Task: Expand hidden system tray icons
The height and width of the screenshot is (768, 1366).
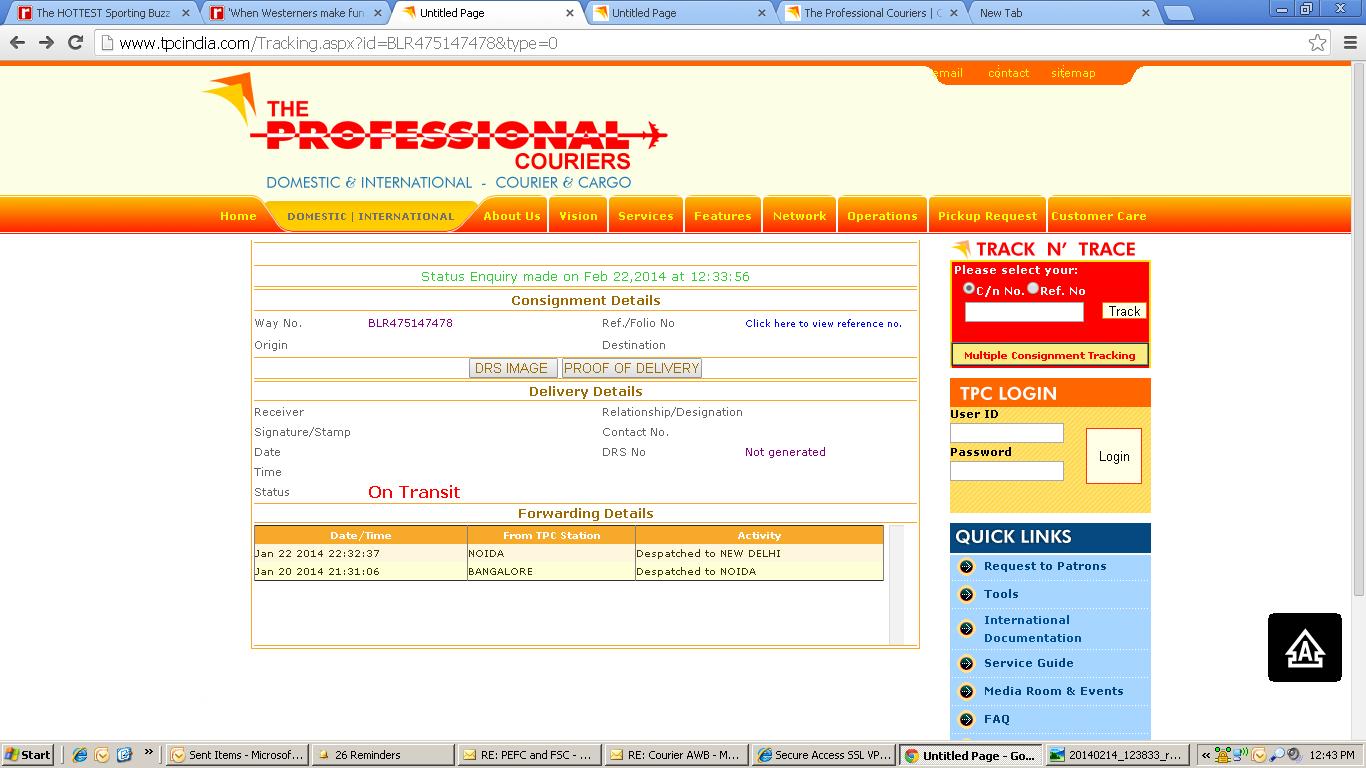Action: click(1206, 755)
